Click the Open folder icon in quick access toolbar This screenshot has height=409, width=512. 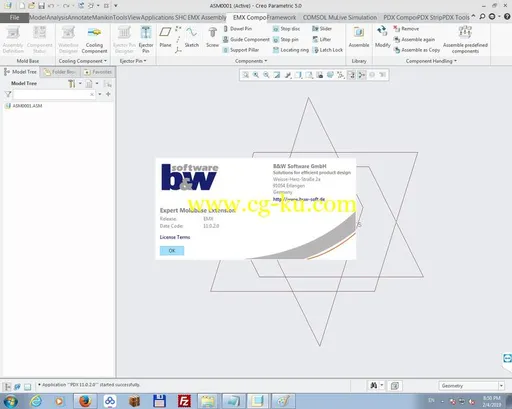point(31,6)
